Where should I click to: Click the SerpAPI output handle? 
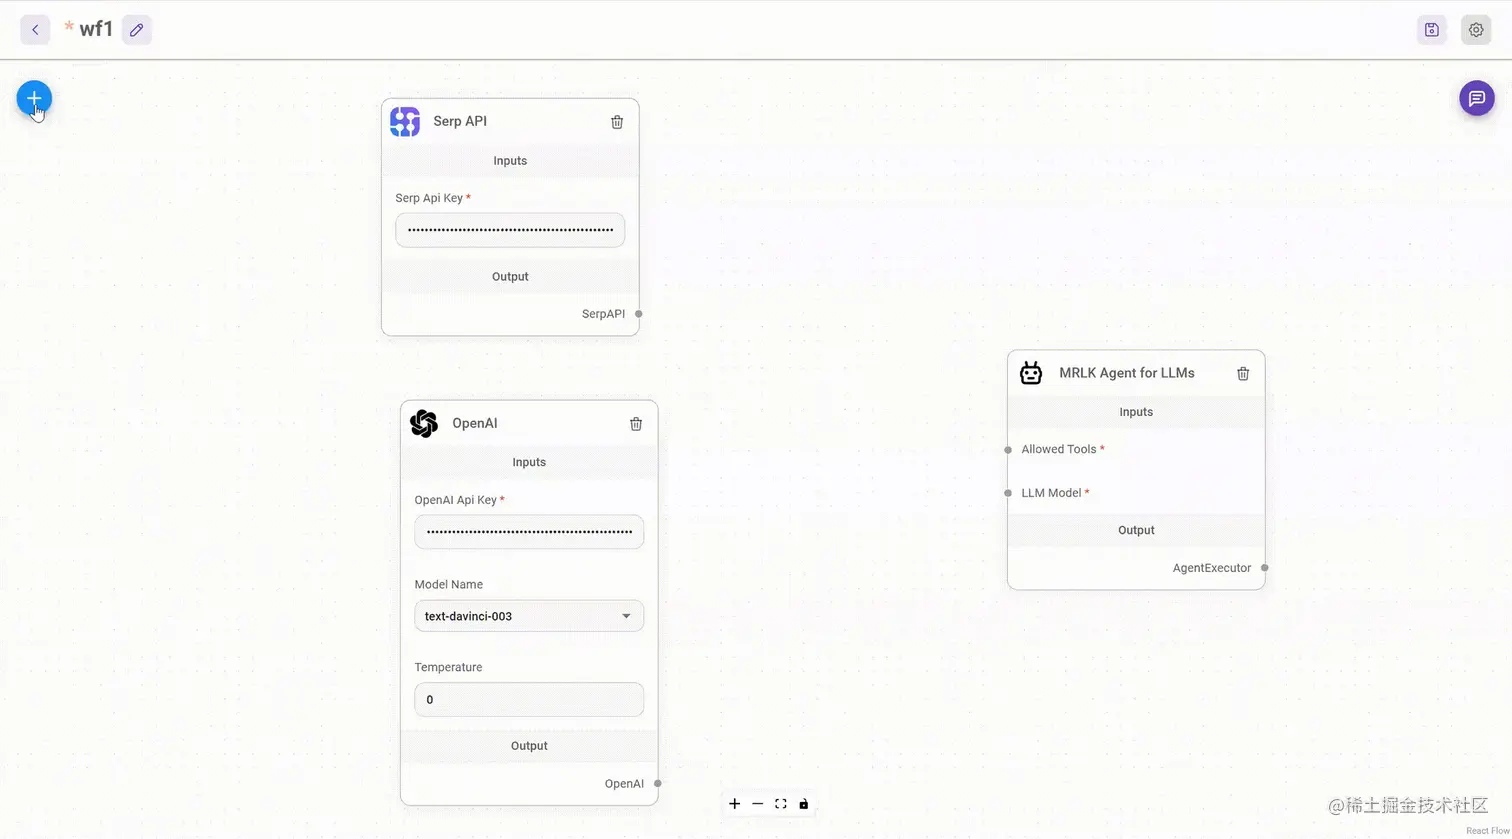(639, 314)
